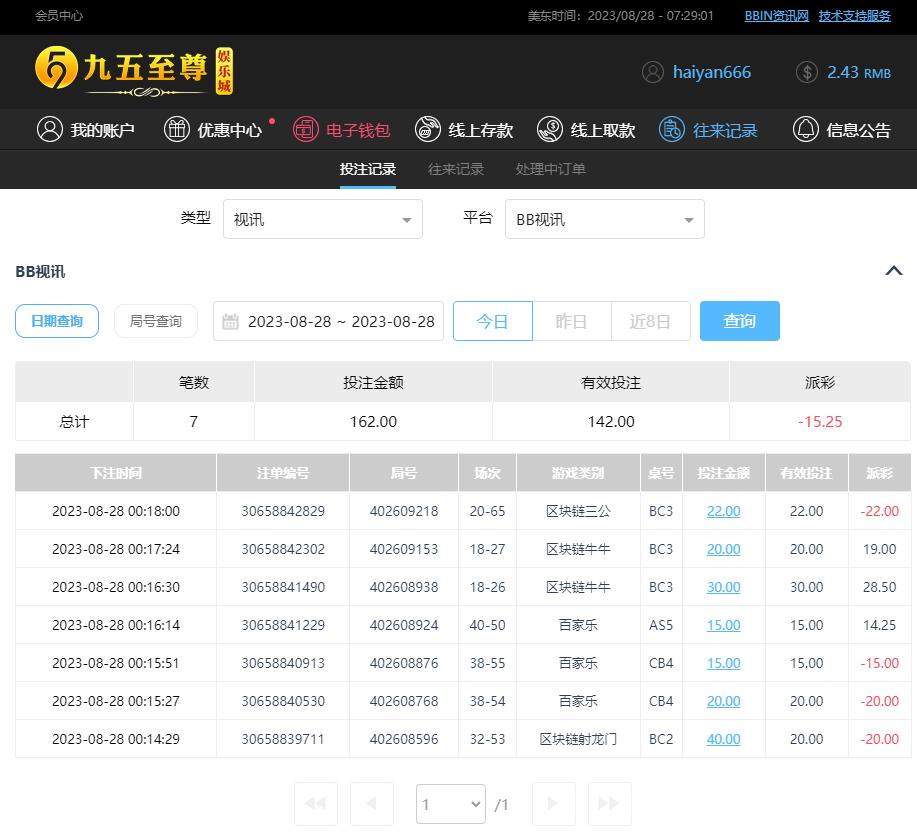Click the calendar icon in date field
This screenshot has width=917, height=837.
click(230, 321)
